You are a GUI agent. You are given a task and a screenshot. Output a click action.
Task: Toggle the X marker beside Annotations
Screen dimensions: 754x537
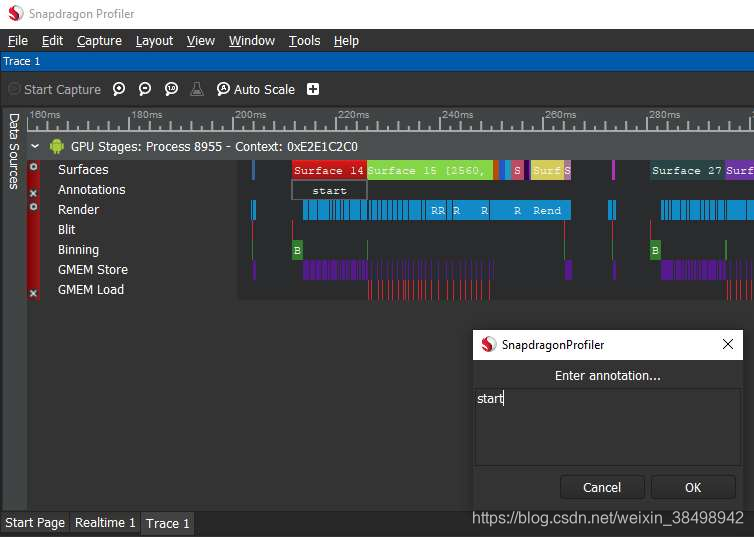pyautogui.click(x=33, y=193)
